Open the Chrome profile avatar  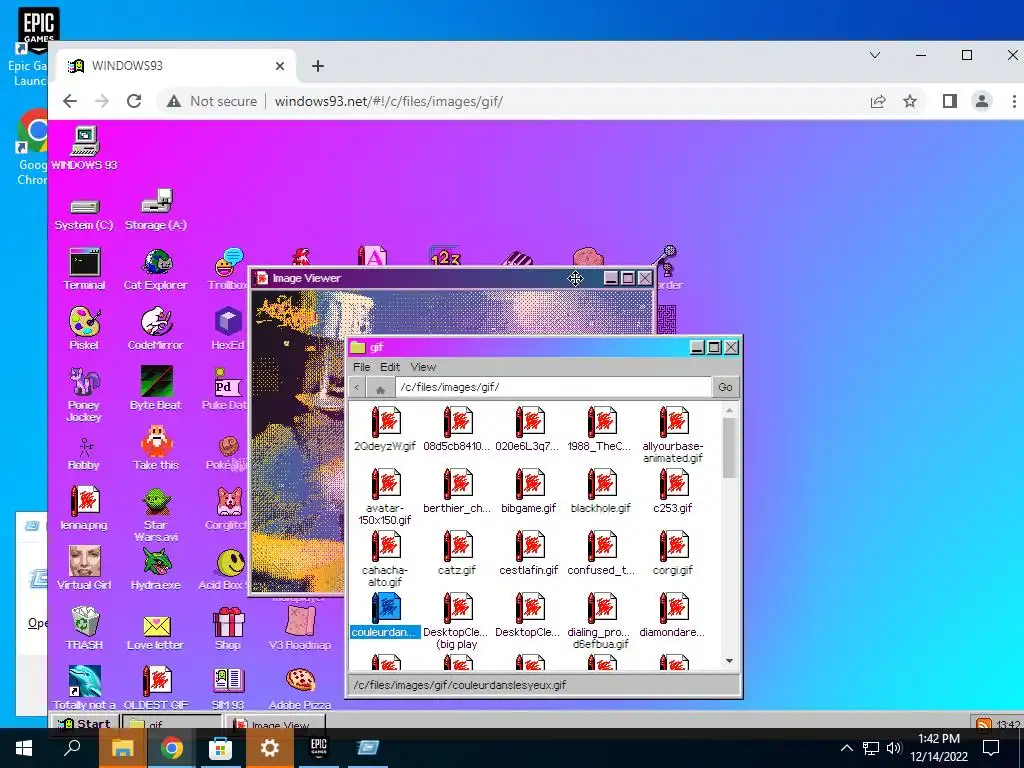982,101
